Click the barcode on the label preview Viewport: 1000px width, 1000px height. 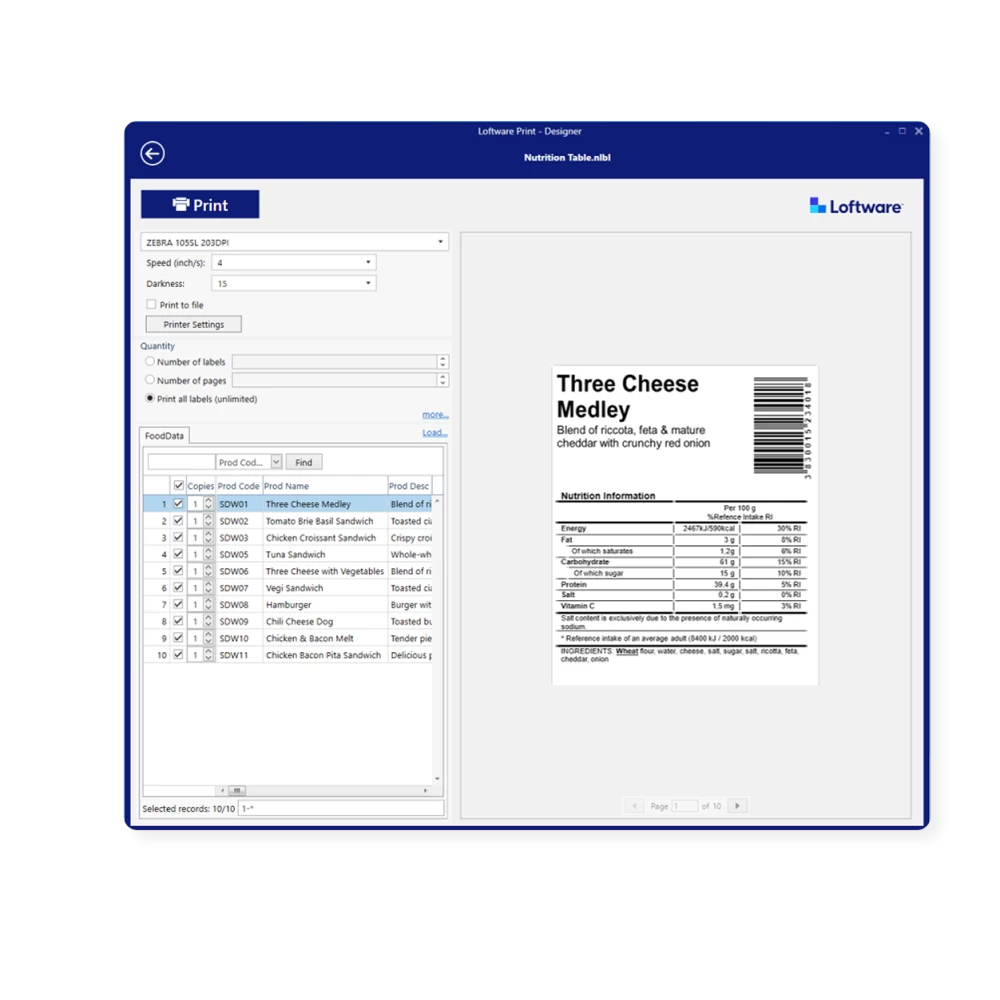pos(782,427)
